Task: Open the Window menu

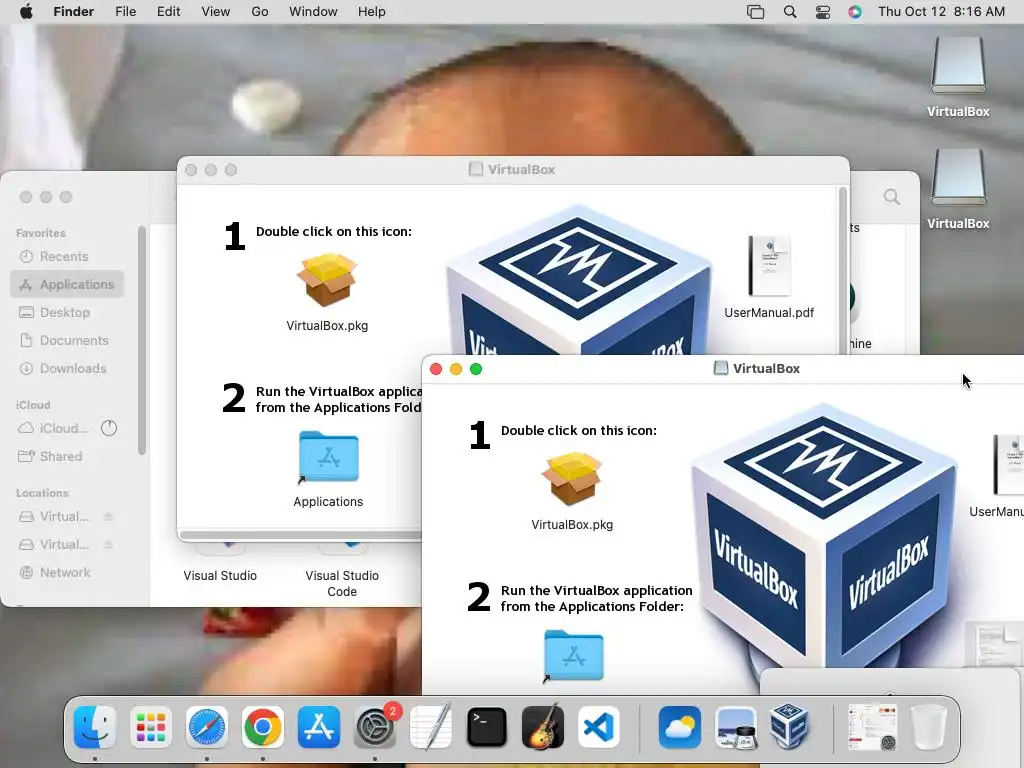Action: pyautogui.click(x=313, y=12)
